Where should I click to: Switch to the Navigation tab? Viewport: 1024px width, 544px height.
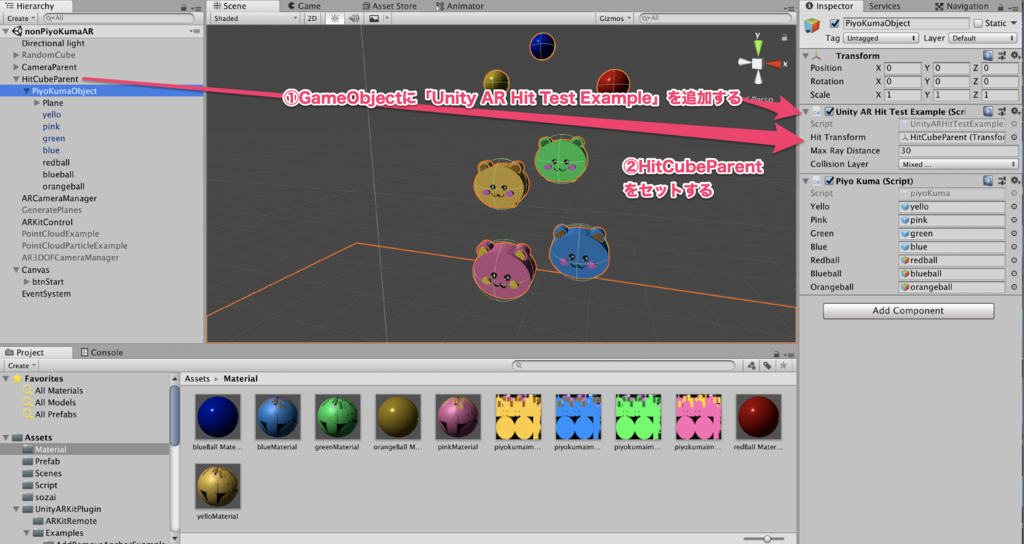pos(961,6)
